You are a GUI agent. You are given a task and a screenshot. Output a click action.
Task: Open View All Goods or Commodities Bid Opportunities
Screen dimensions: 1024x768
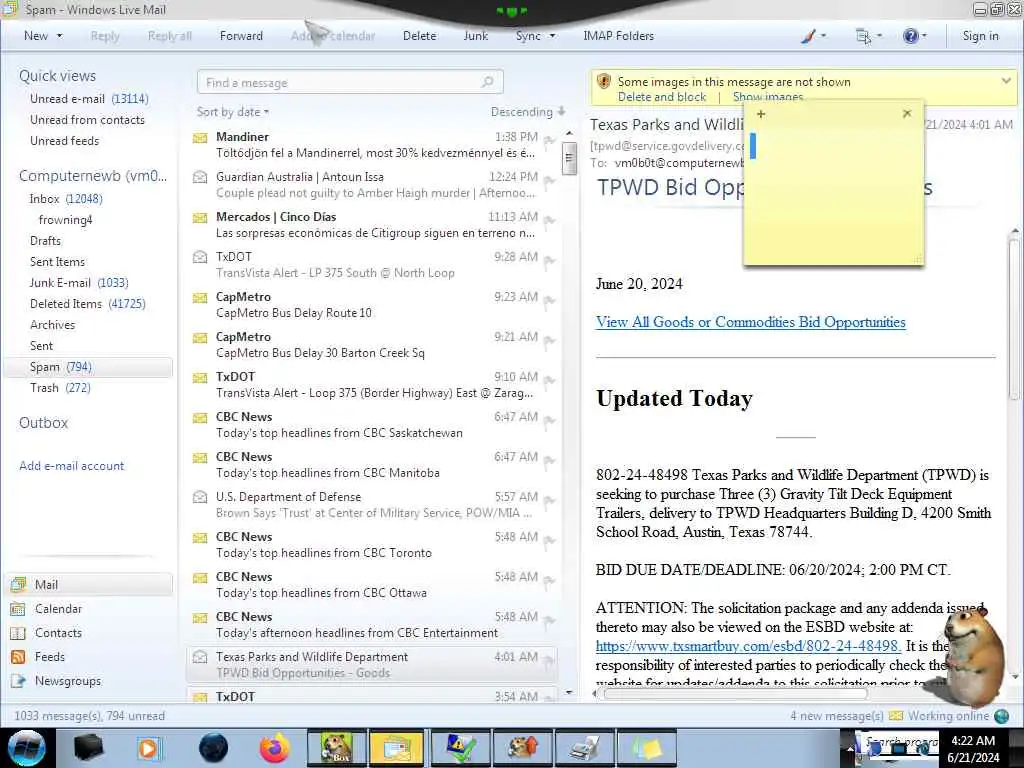tap(750, 322)
